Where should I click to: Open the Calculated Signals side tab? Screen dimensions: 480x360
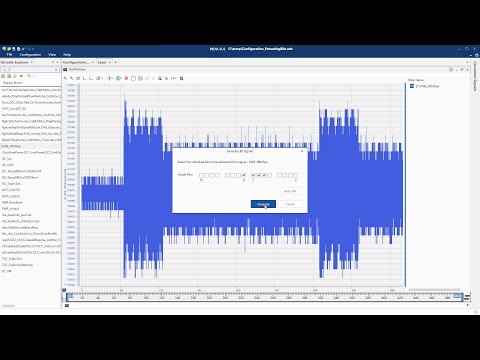tap(475, 76)
